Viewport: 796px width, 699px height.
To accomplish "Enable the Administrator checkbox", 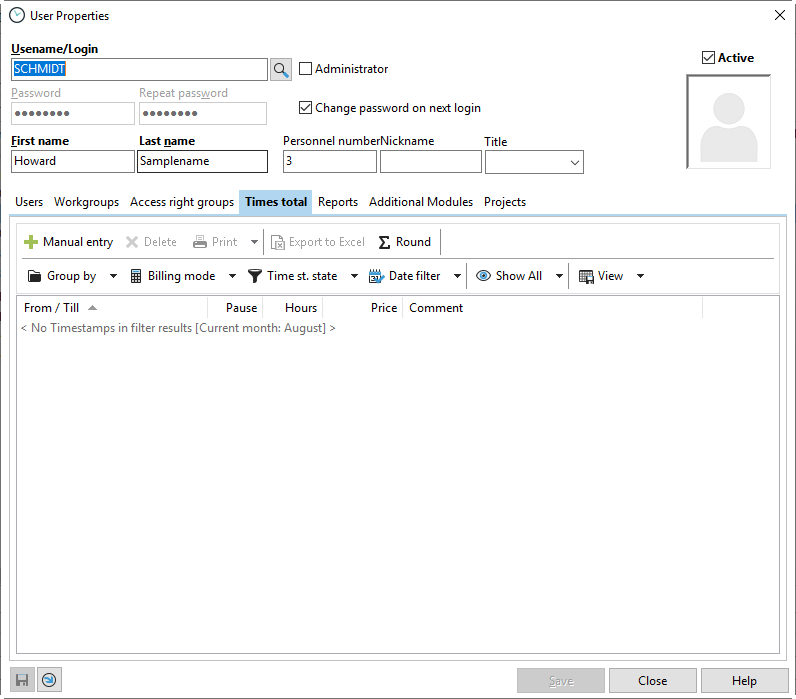I will (x=306, y=69).
